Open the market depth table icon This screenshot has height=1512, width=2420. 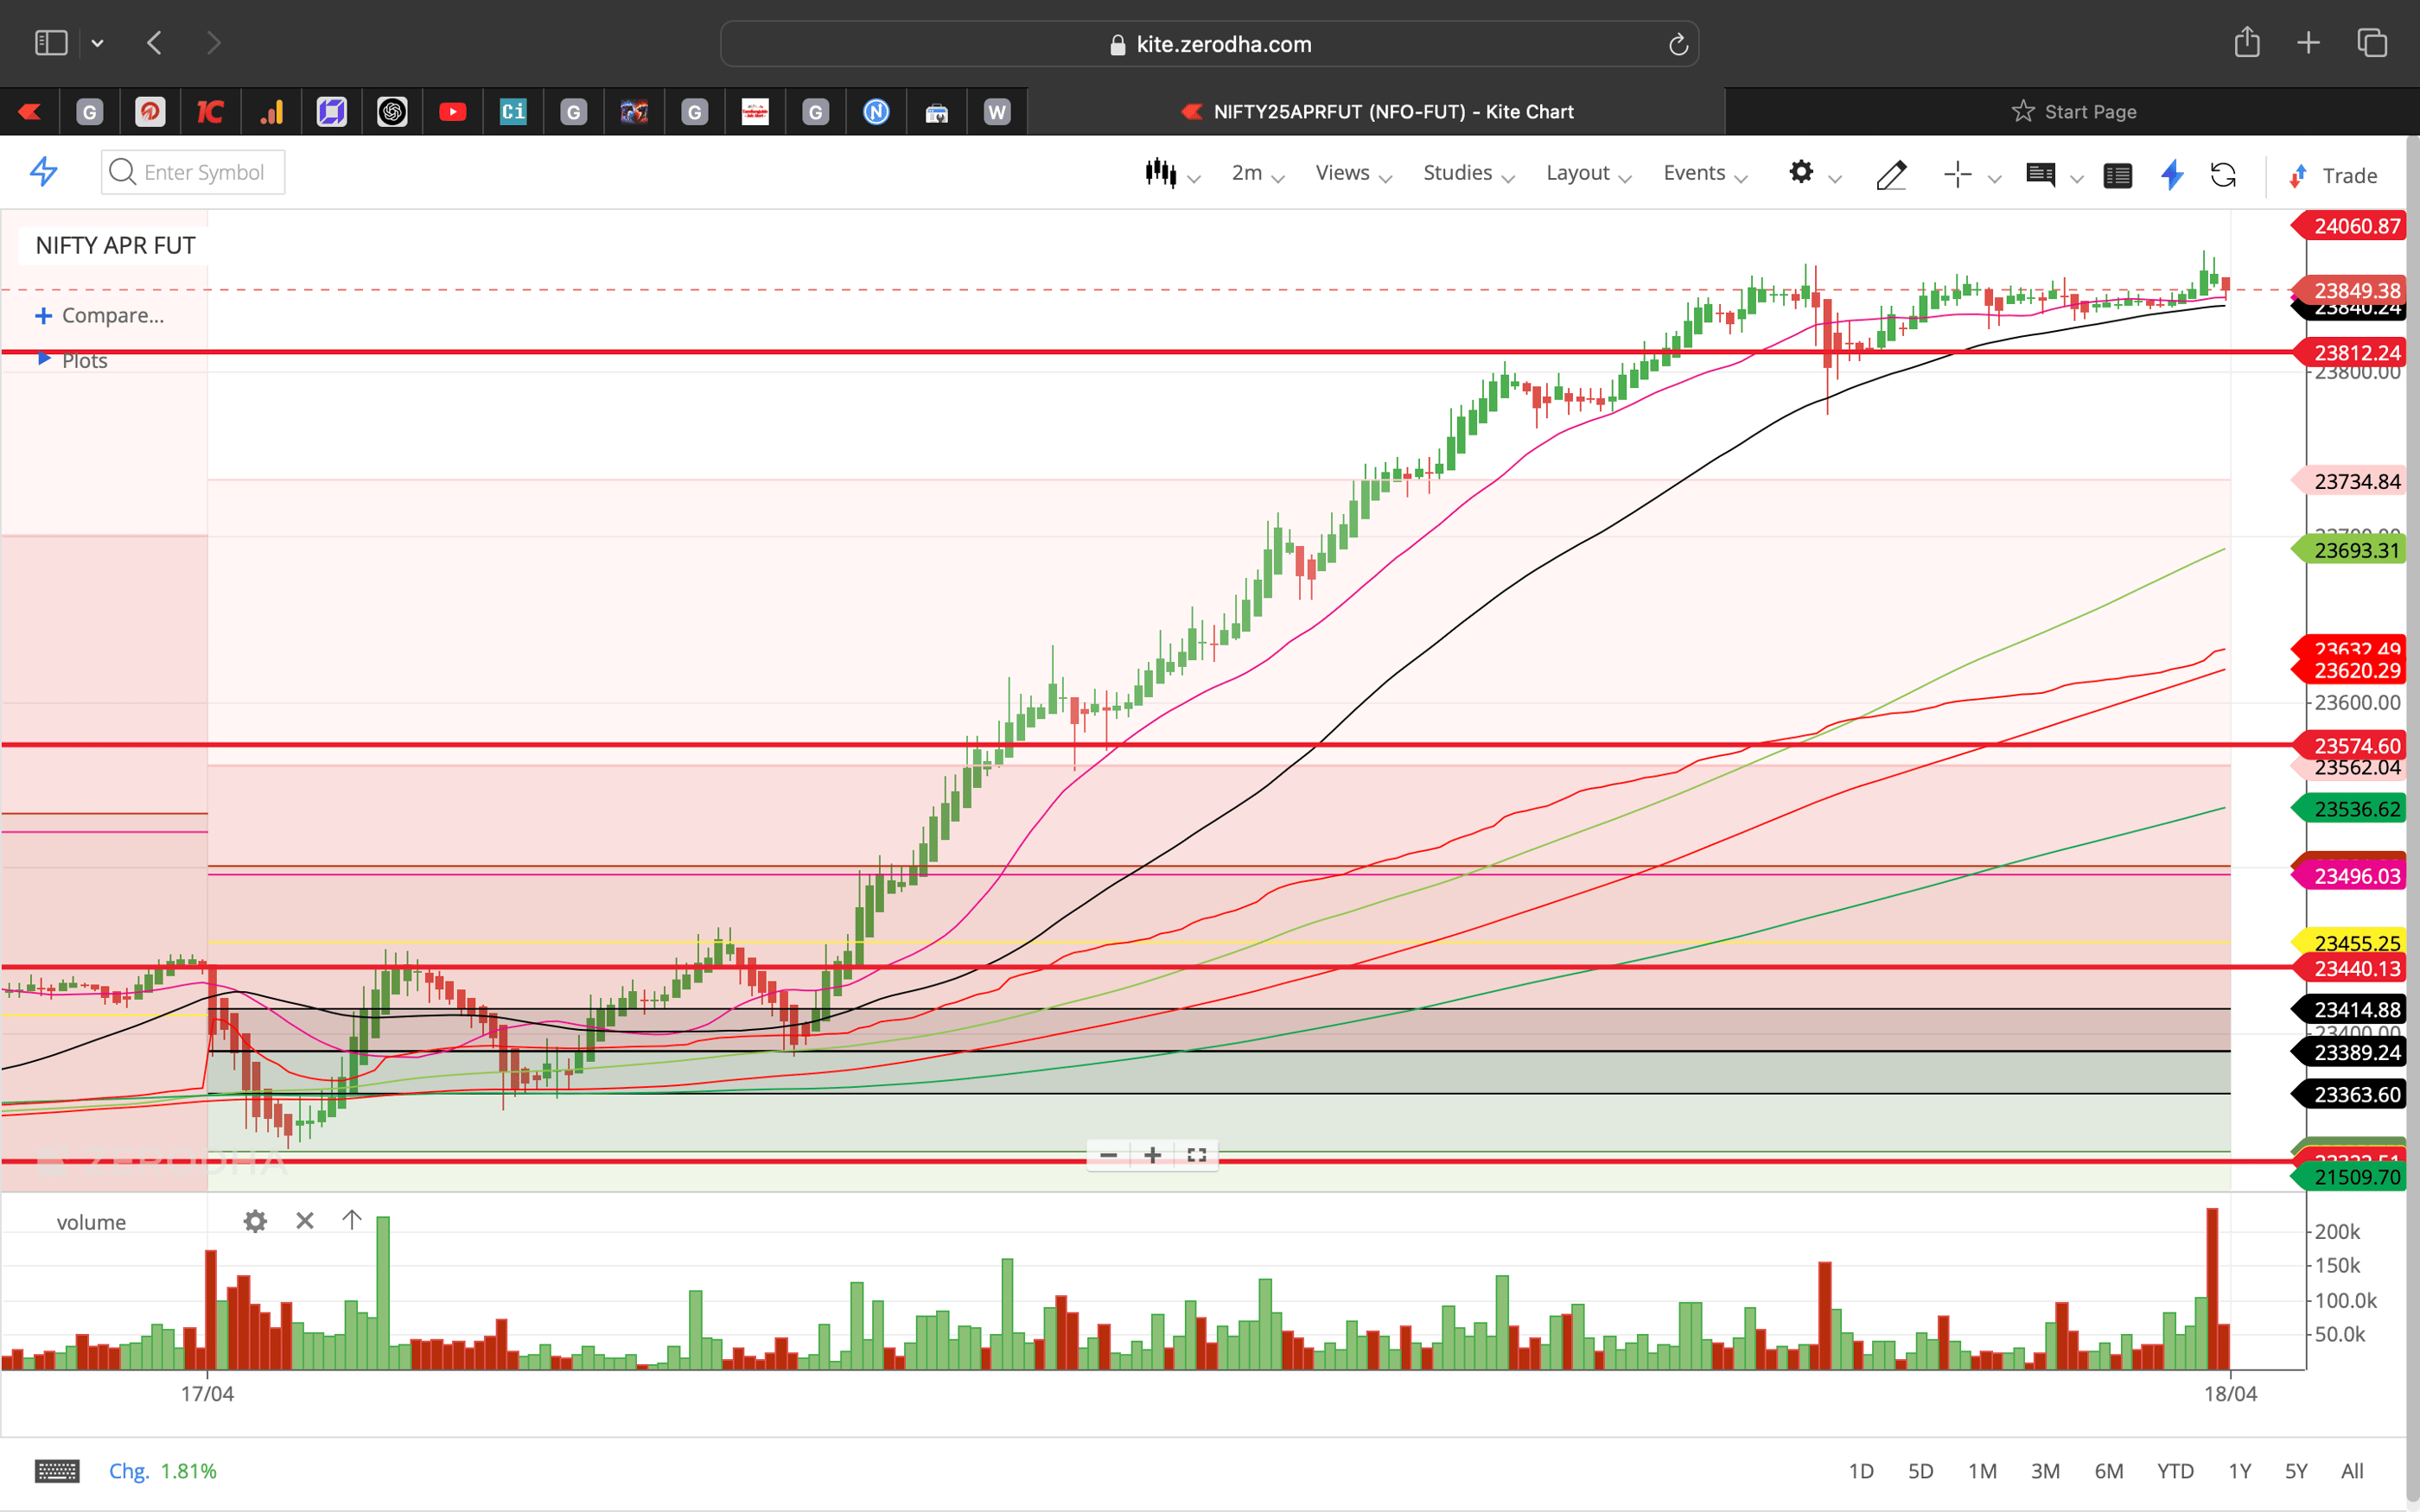2118,175
